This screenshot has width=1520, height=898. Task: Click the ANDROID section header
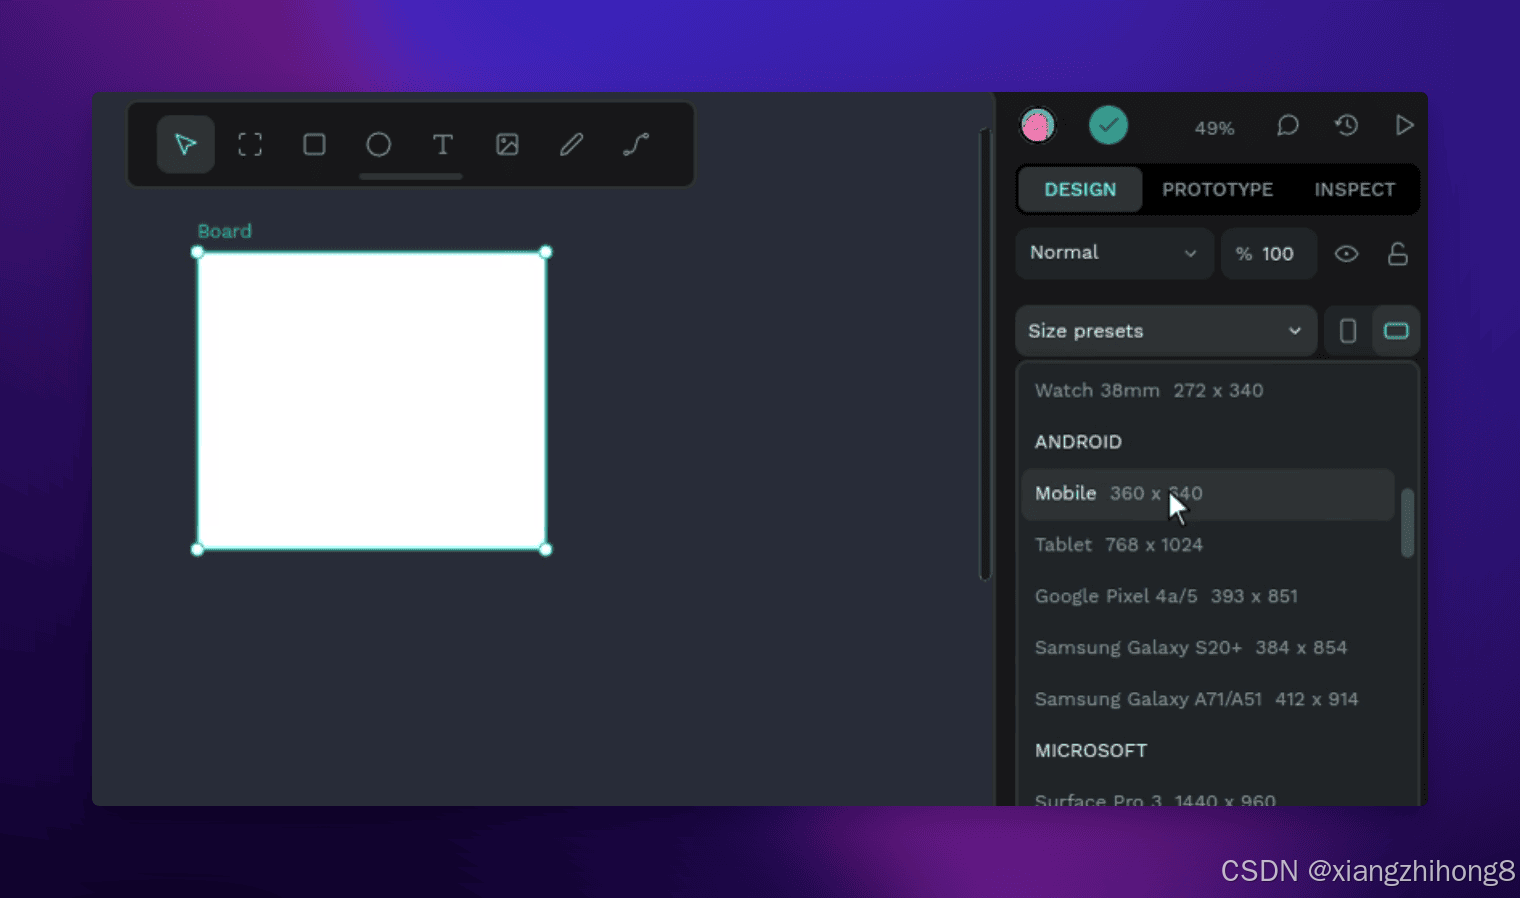1078,442
